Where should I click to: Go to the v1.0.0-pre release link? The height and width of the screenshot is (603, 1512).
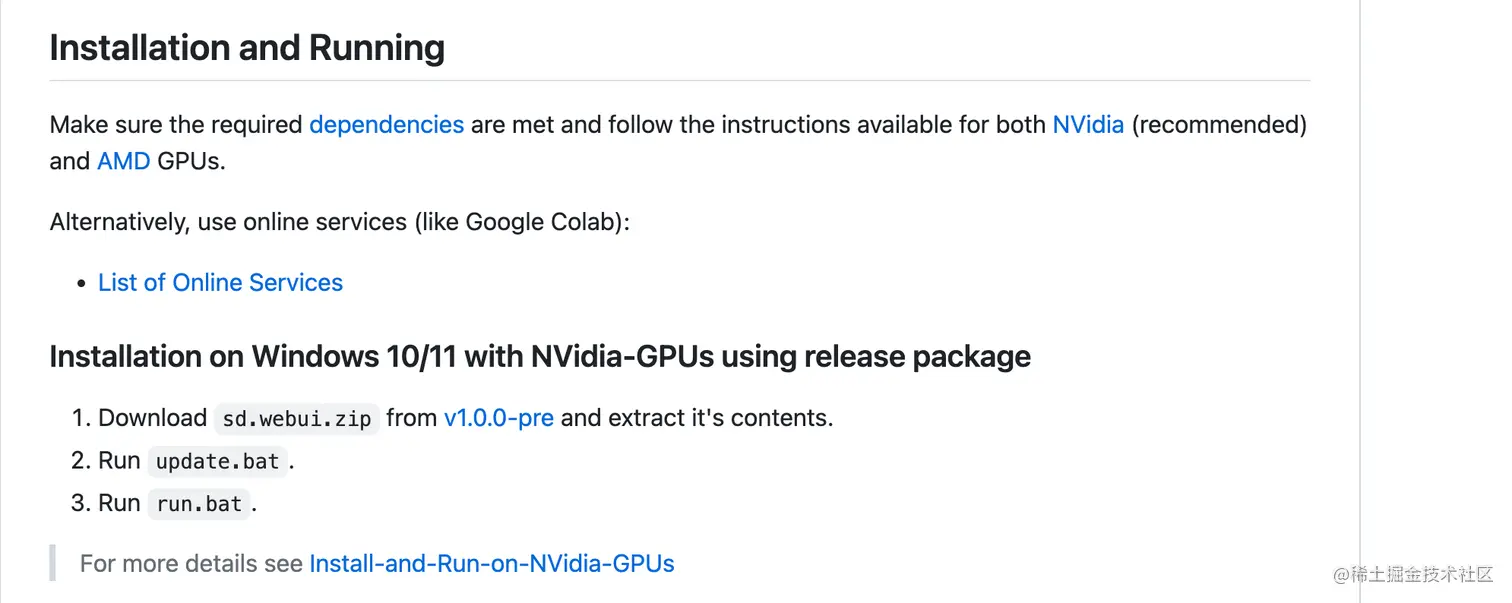[498, 418]
